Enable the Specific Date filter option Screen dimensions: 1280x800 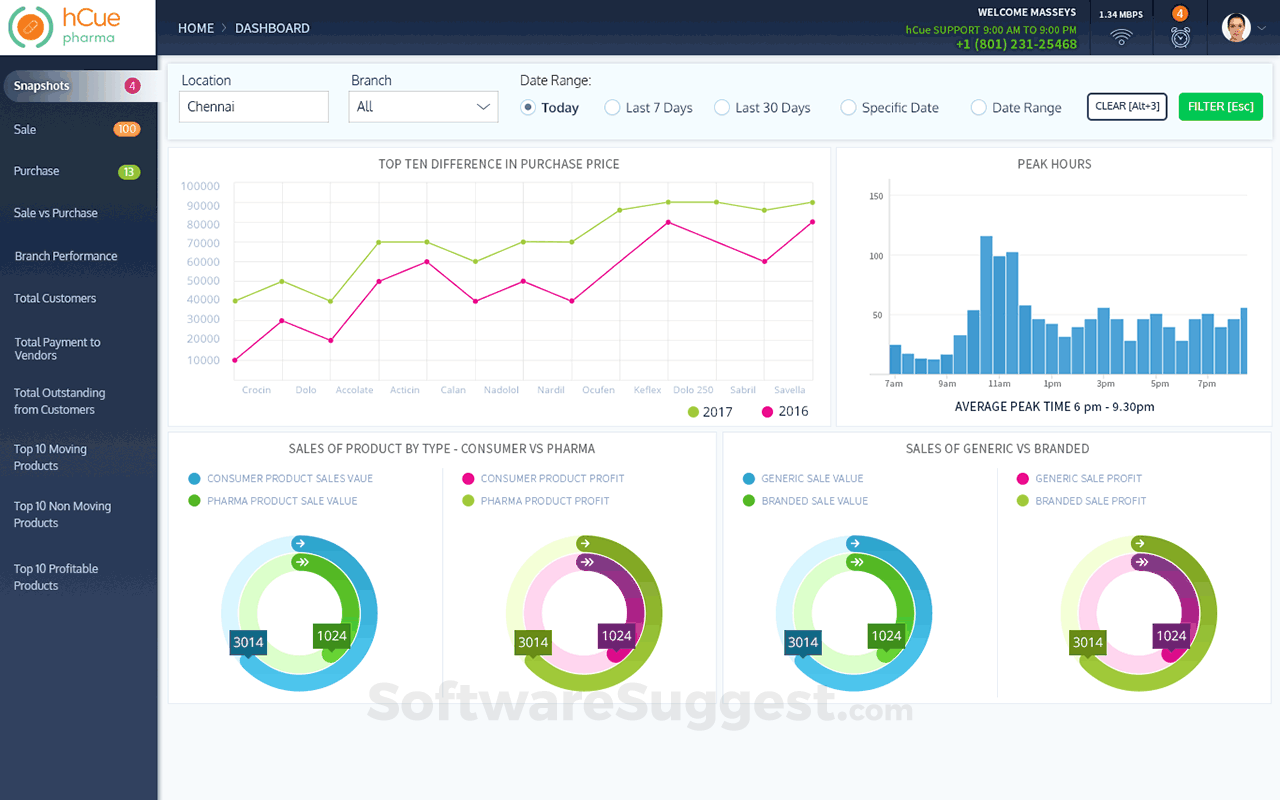coord(848,107)
